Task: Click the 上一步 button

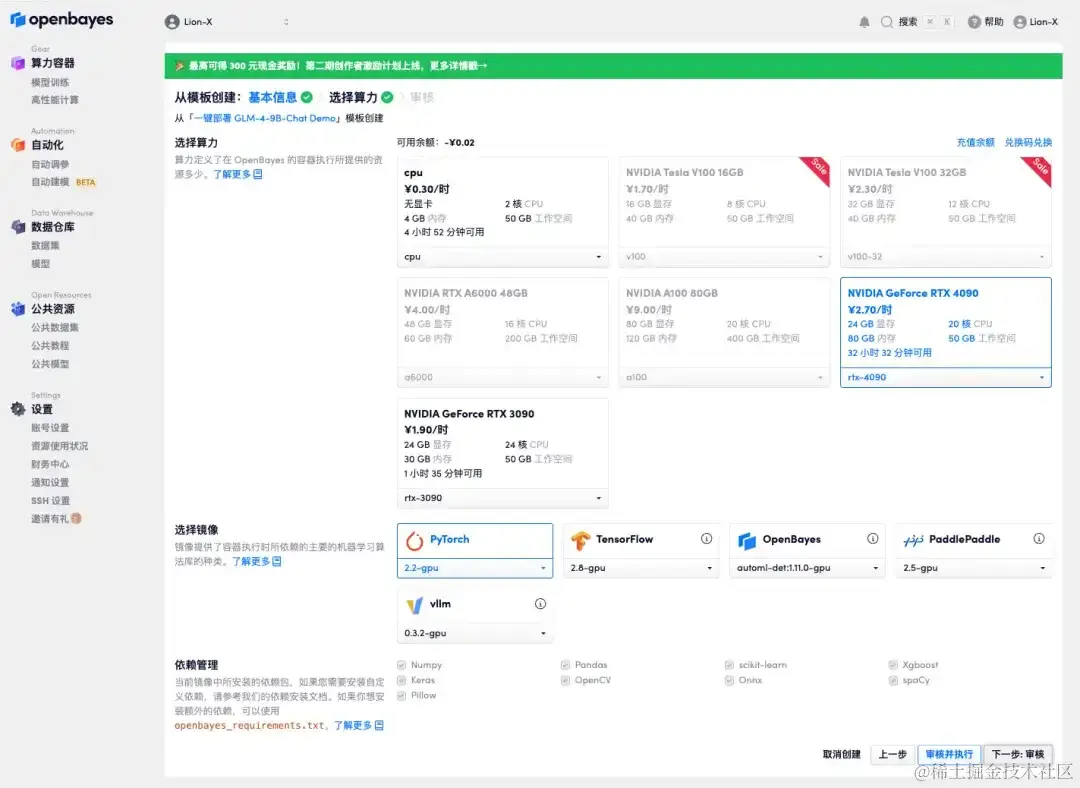Action: point(893,754)
